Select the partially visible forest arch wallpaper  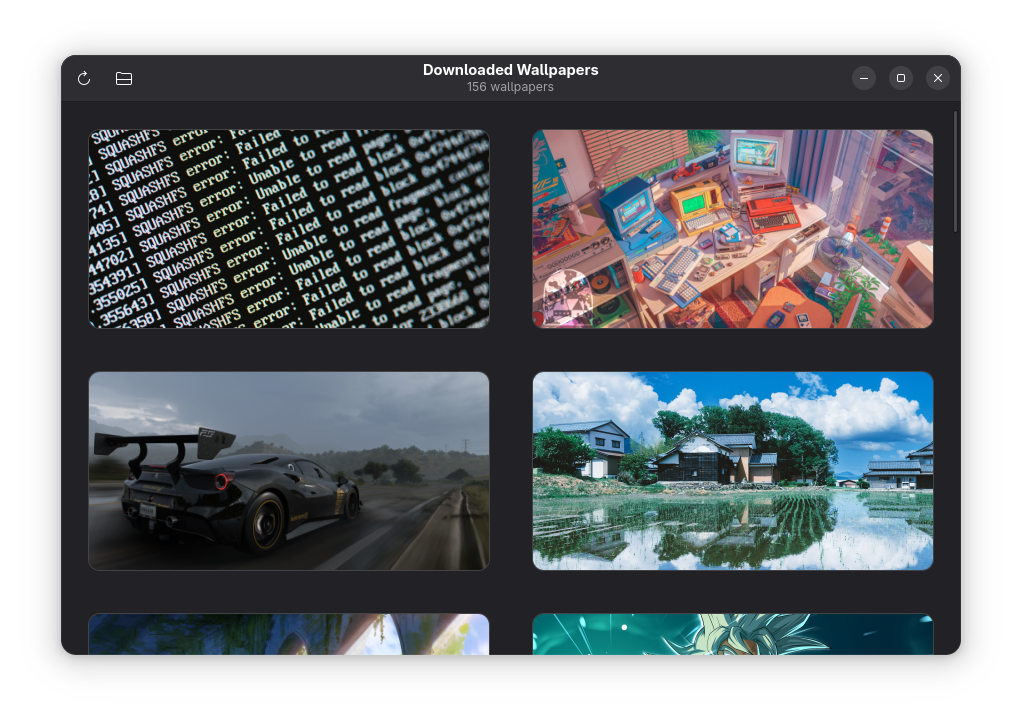[289, 634]
